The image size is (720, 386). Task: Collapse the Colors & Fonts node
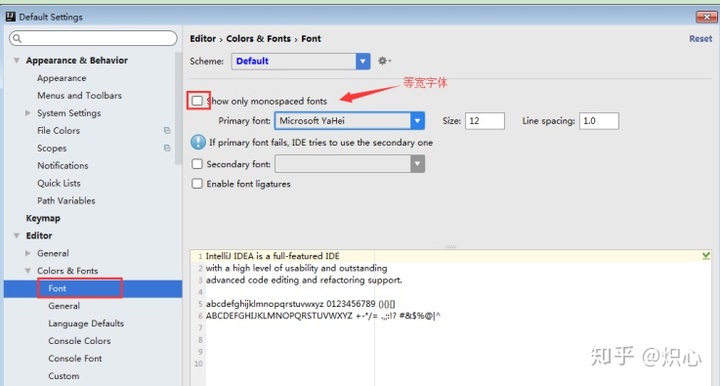click(x=28, y=271)
